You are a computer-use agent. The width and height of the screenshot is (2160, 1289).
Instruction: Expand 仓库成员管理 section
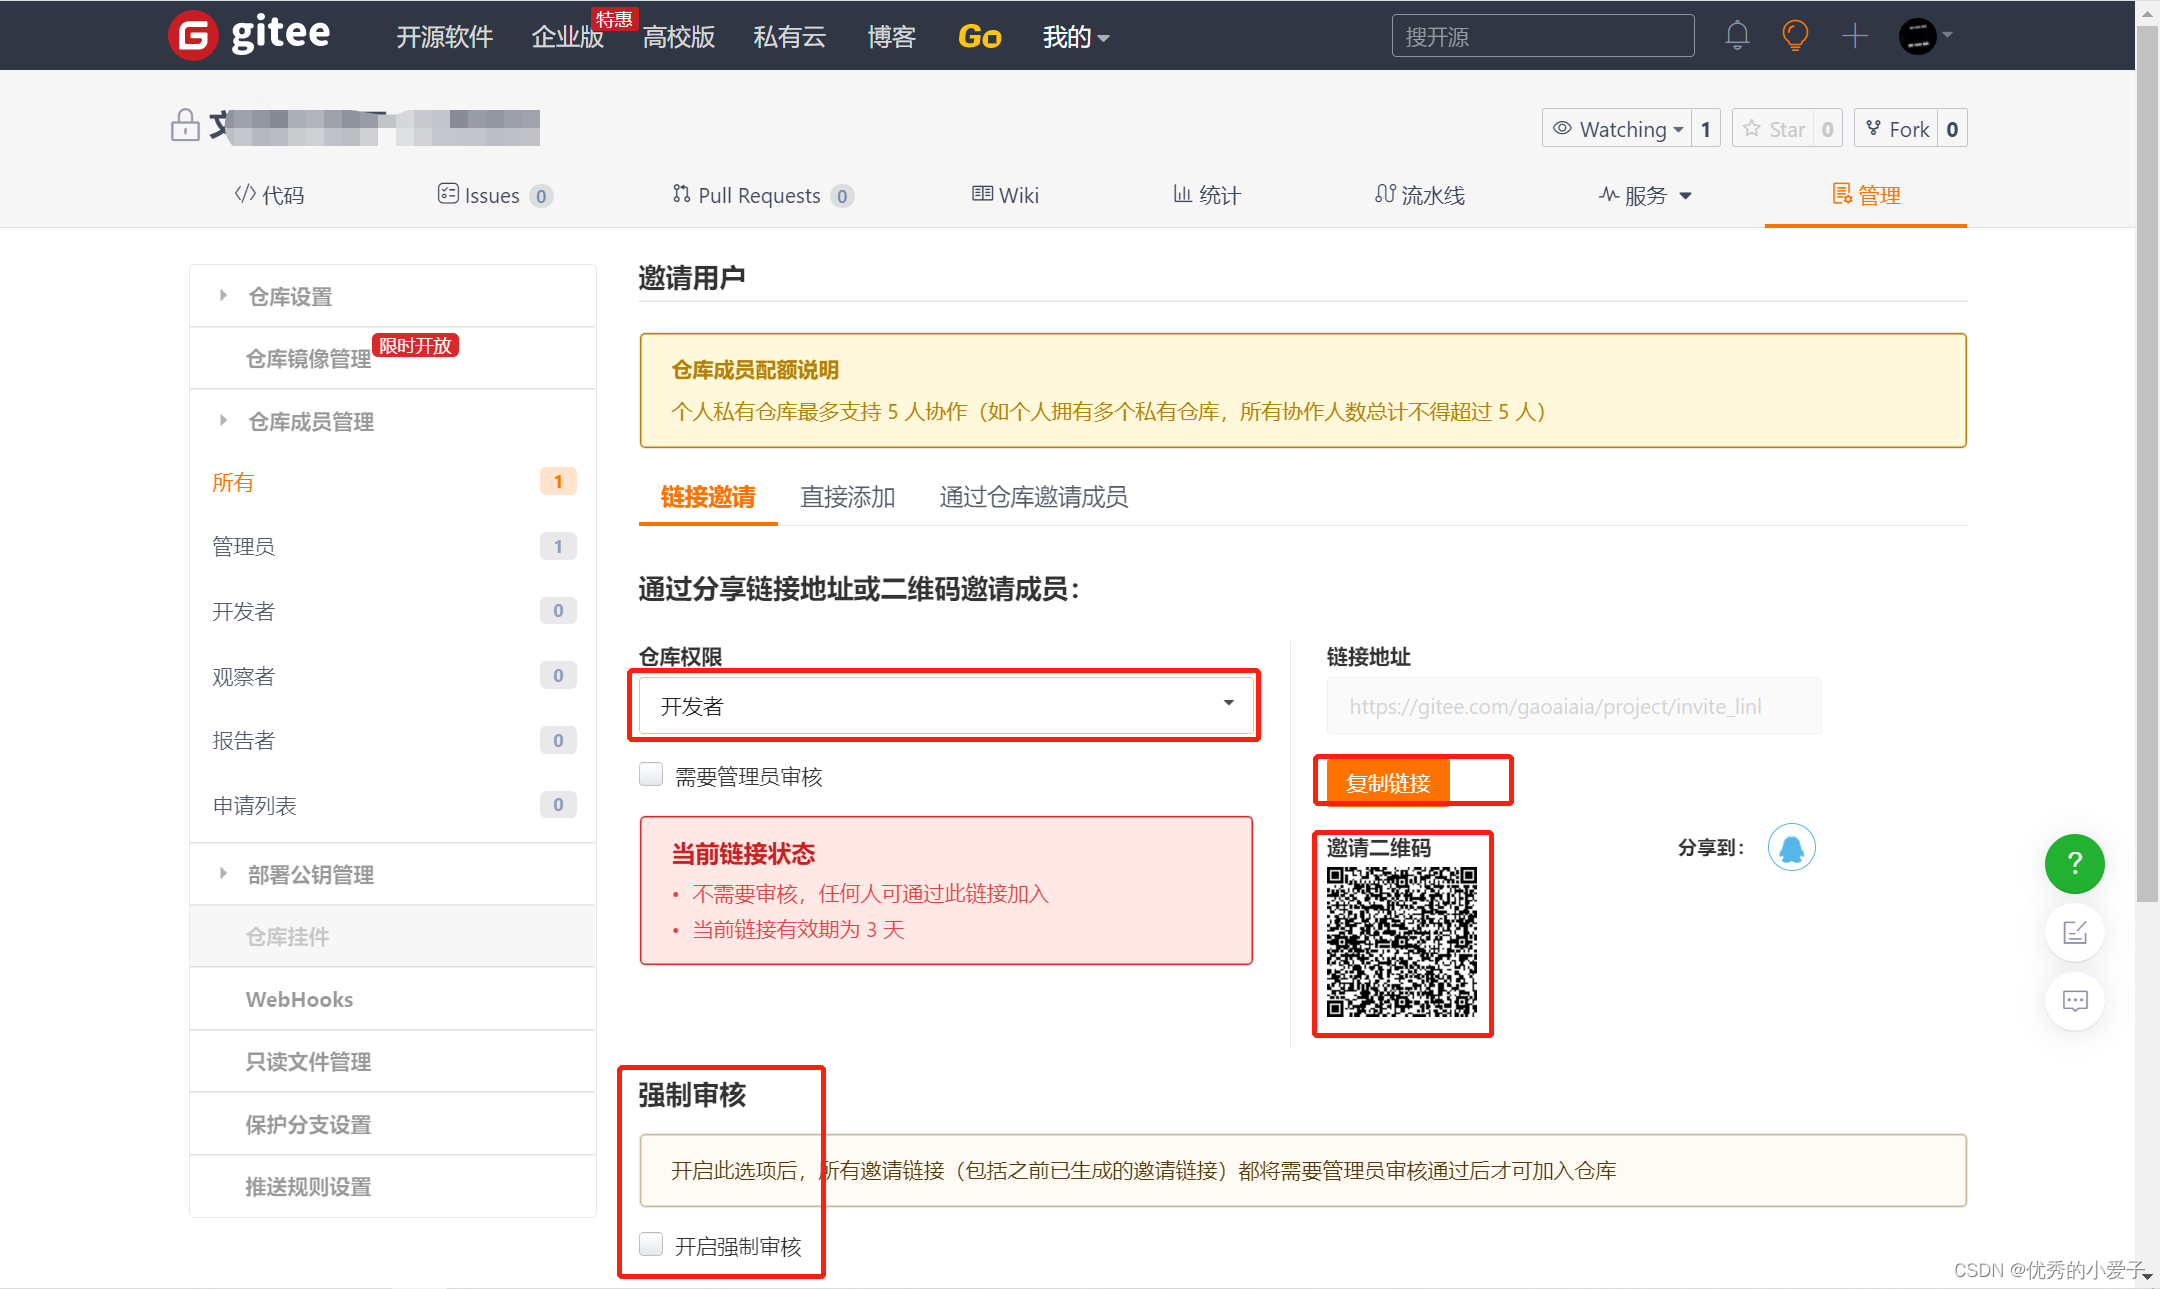coord(393,421)
